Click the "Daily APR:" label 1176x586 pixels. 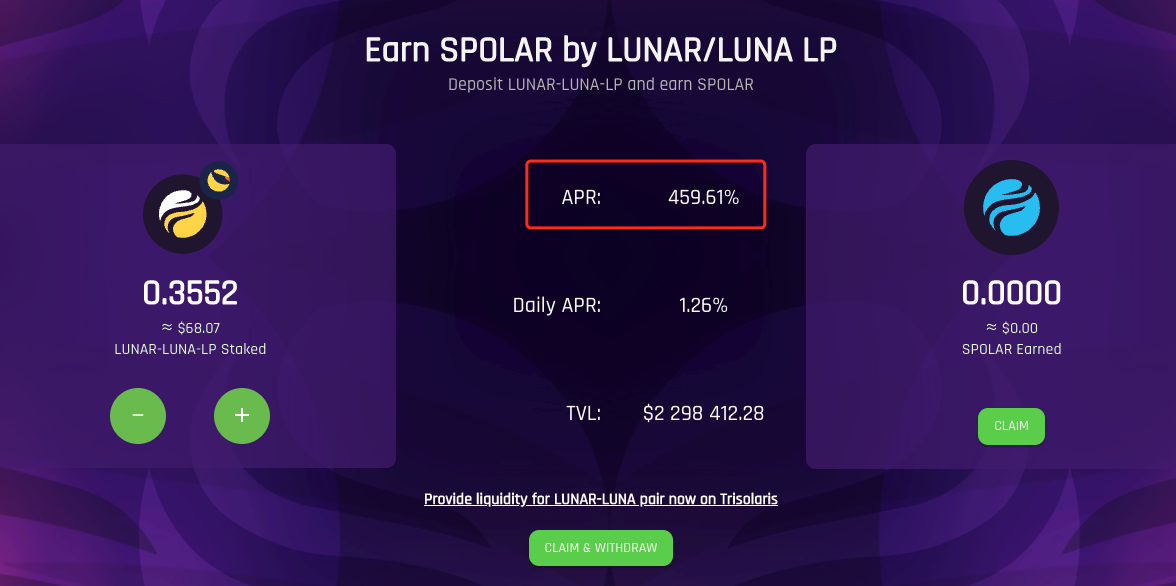point(557,306)
